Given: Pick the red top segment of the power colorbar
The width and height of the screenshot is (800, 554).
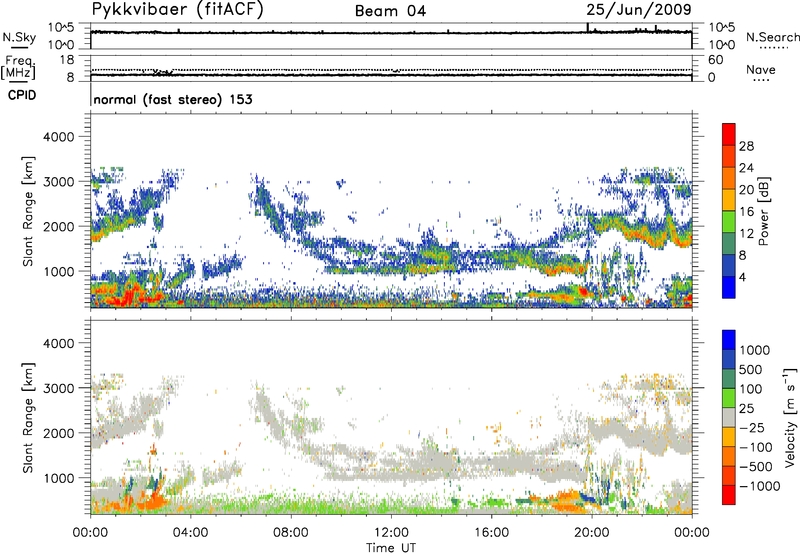Looking at the screenshot, I should click(729, 134).
